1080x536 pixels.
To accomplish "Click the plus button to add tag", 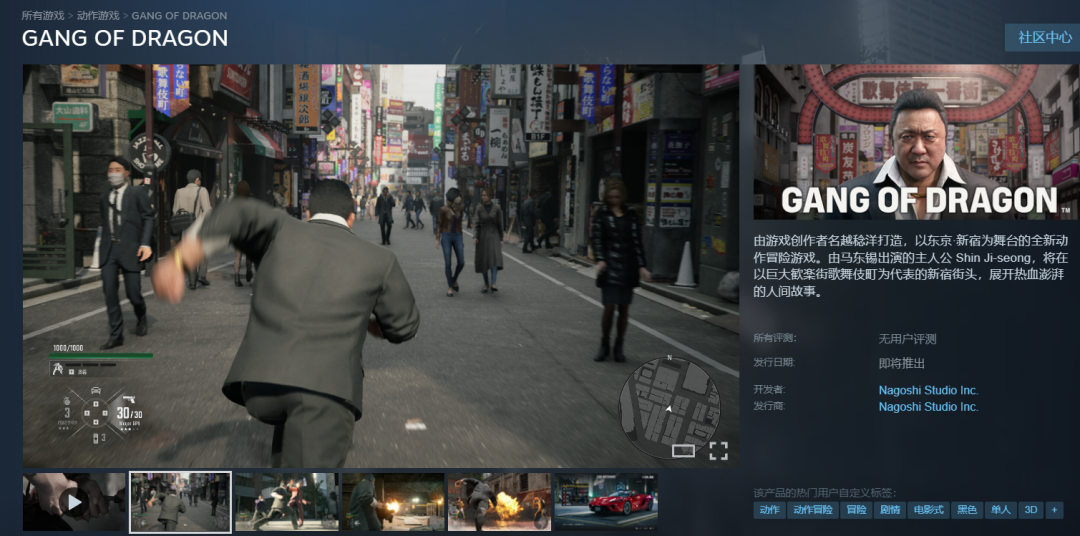I will point(1054,510).
